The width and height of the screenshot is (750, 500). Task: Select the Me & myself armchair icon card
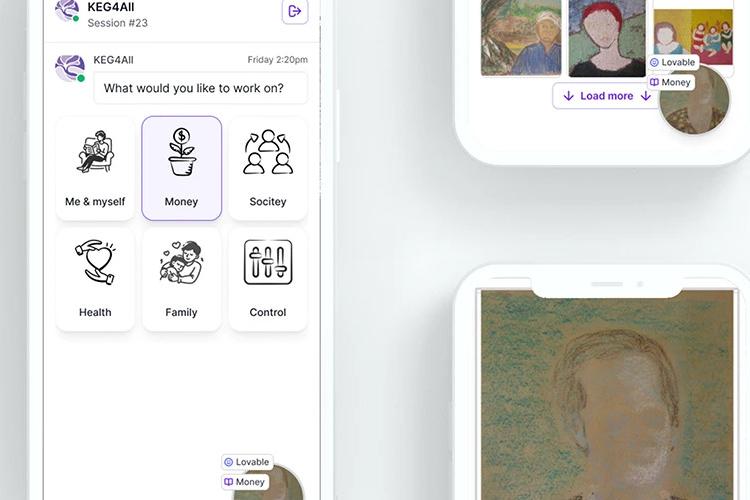pyautogui.click(x=95, y=168)
